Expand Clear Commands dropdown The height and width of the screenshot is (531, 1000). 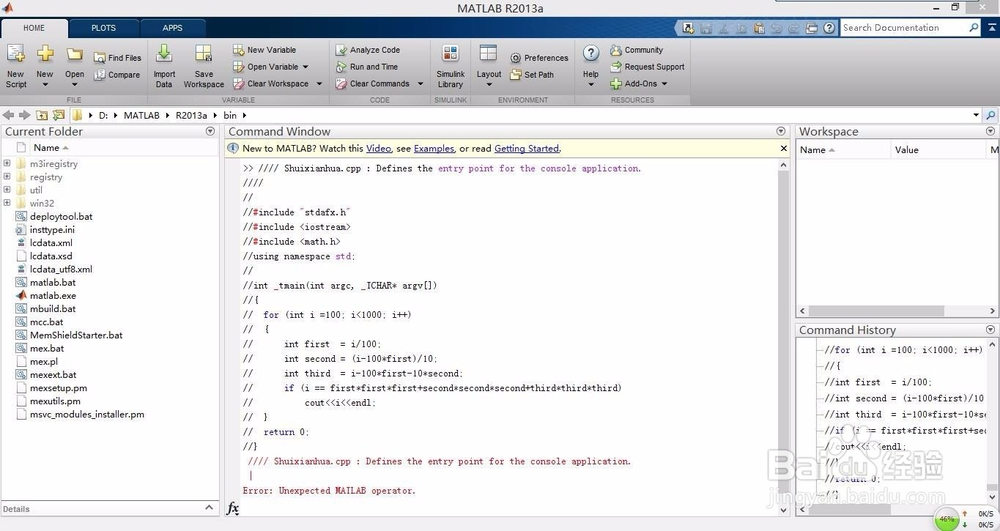tap(420, 84)
